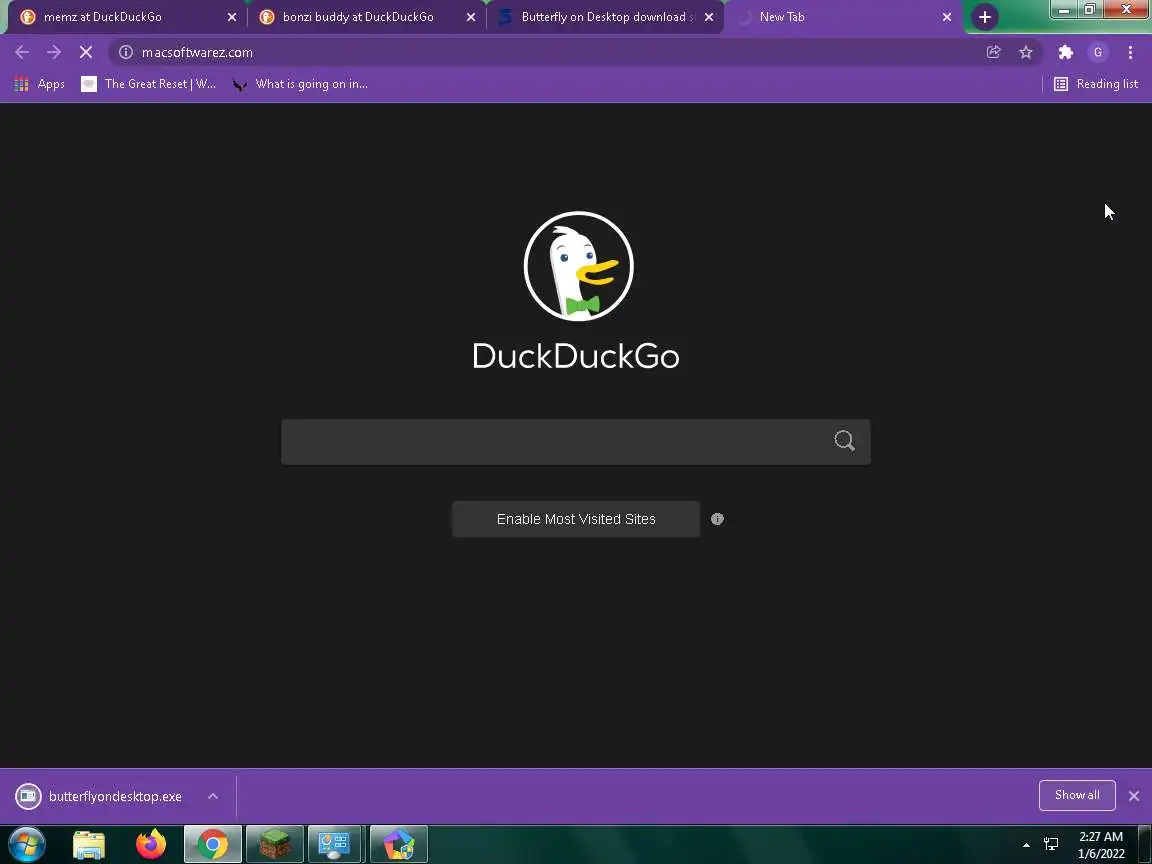Screen dimensions: 1152x864
Task: Open the Windows Start orb
Action: (26, 843)
